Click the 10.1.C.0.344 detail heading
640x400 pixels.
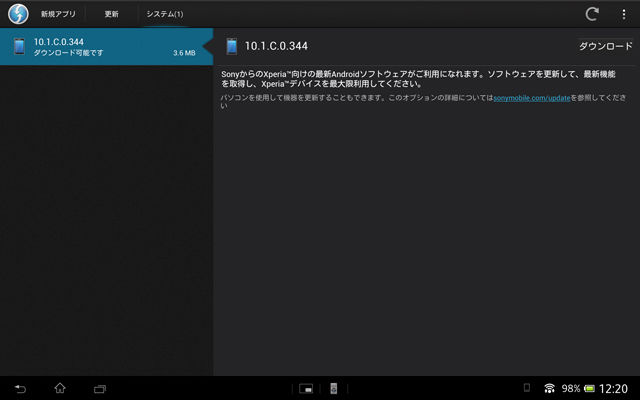pyautogui.click(x=276, y=46)
